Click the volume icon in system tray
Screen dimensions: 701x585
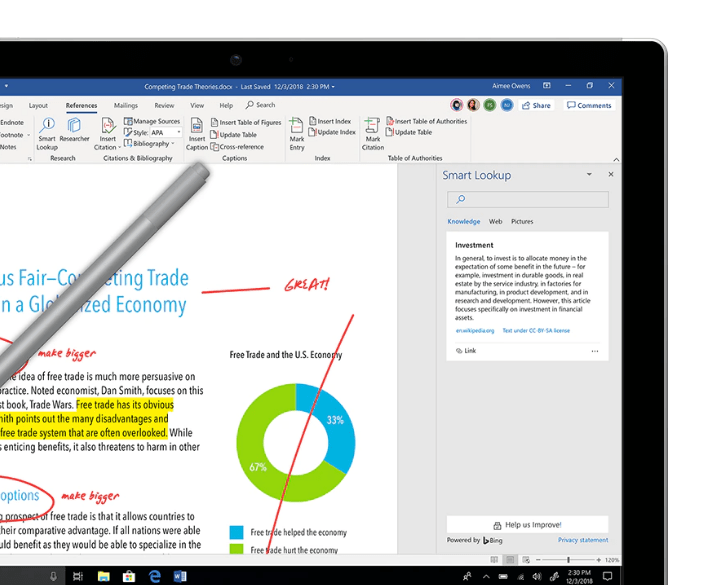(537, 577)
